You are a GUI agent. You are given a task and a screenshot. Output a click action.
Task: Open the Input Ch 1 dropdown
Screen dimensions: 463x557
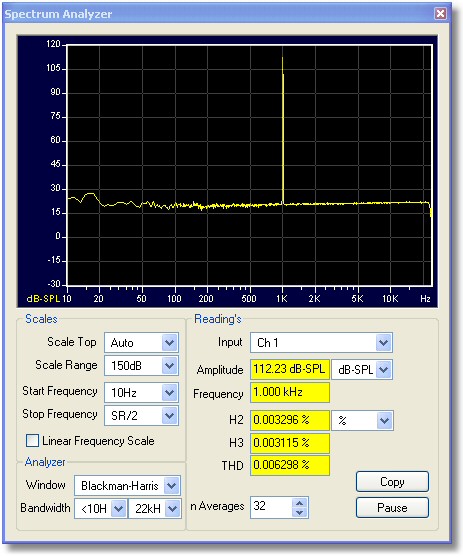(321, 343)
